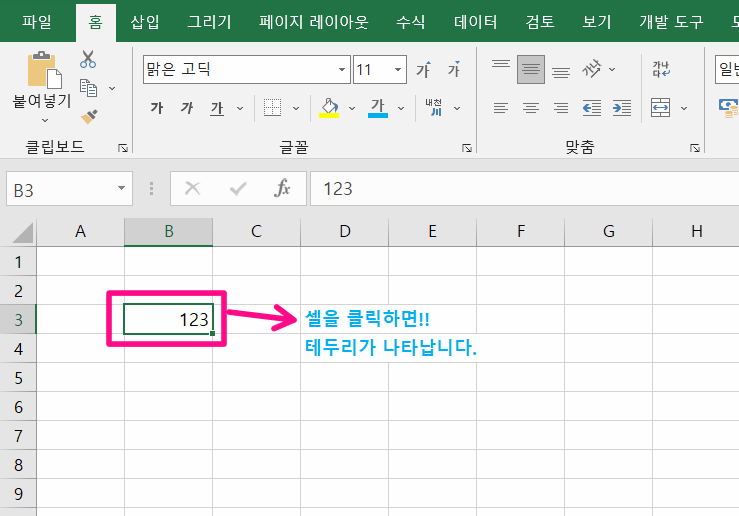This screenshot has width=739, height=516.
Task: Click the accounting number format icon
Action: coord(729,108)
